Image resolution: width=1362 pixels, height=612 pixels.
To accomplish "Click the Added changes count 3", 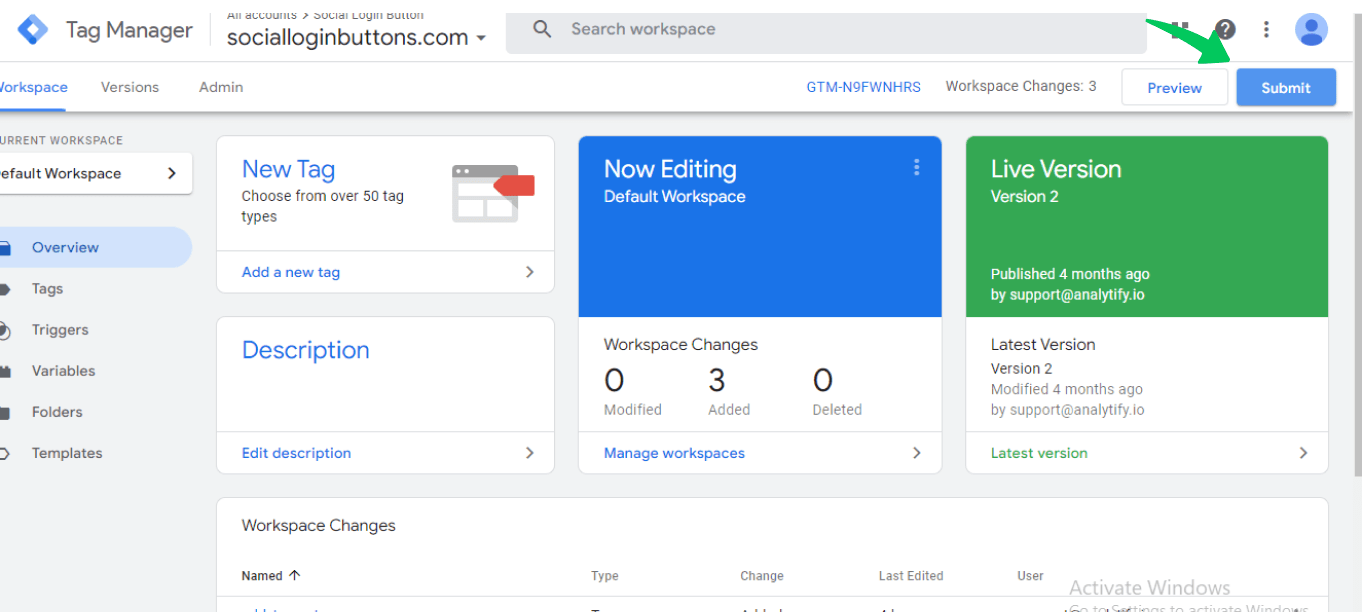I will point(716,380).
